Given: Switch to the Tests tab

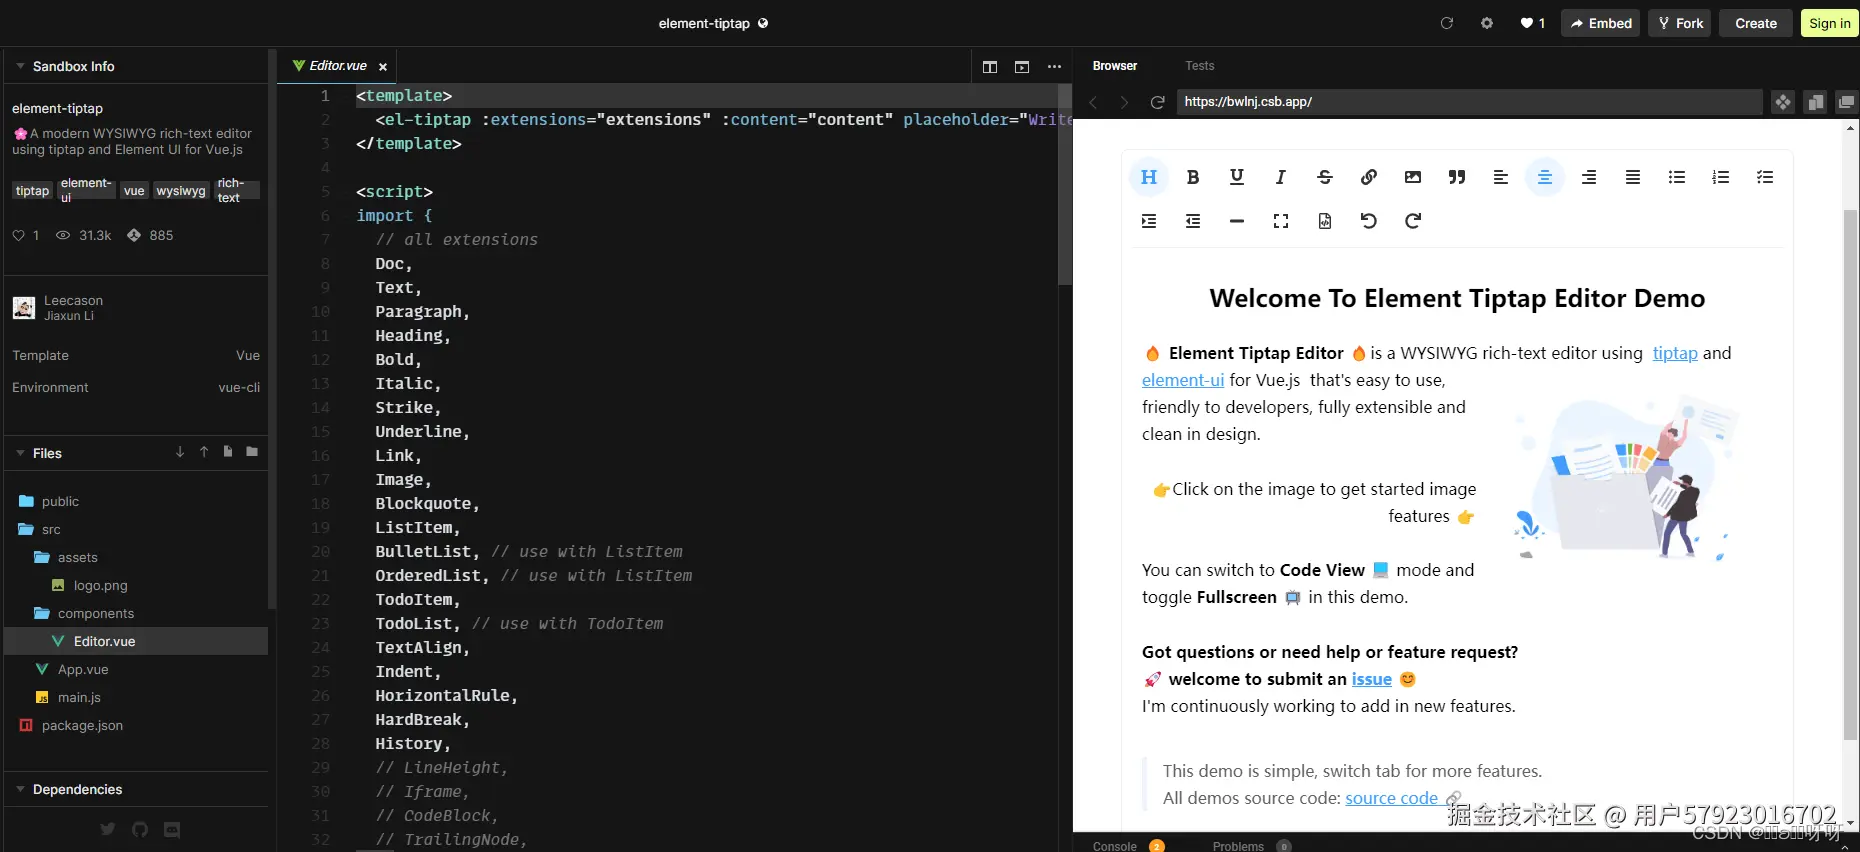Looking at the screenshot, I should [1200, 66].
